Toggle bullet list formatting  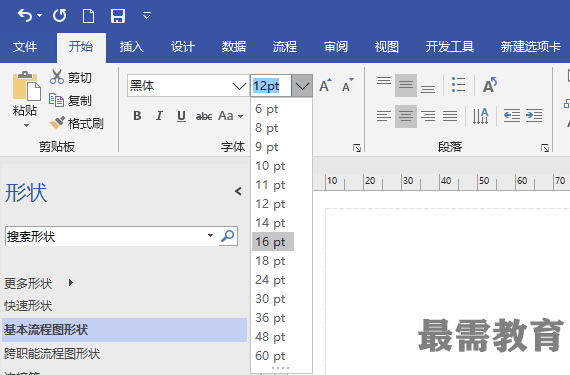tap(458, 85)
